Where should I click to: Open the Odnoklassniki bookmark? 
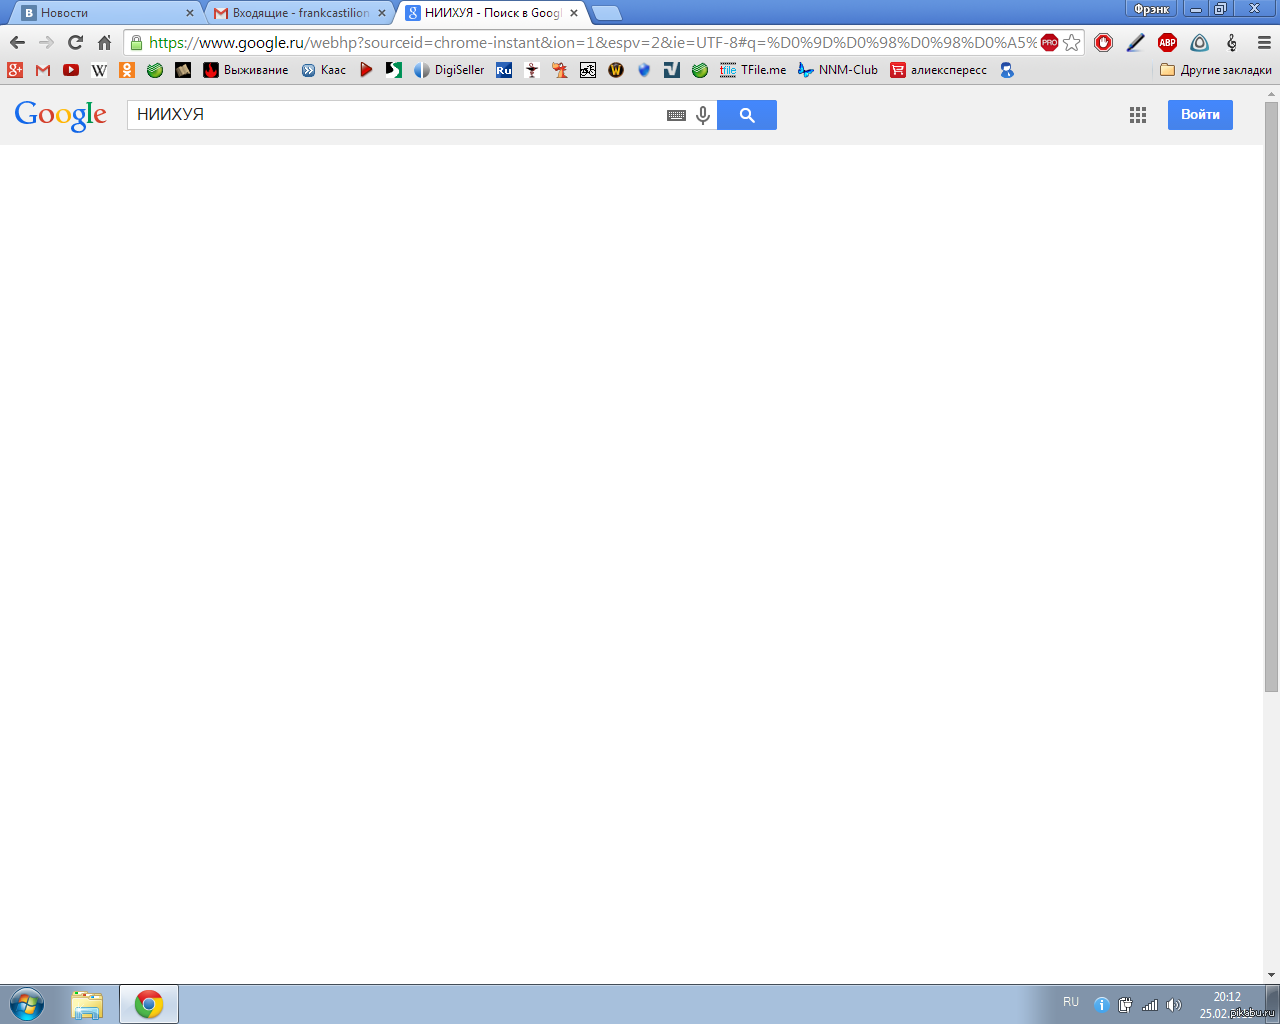pyautogui.click(x=127, y=70)
